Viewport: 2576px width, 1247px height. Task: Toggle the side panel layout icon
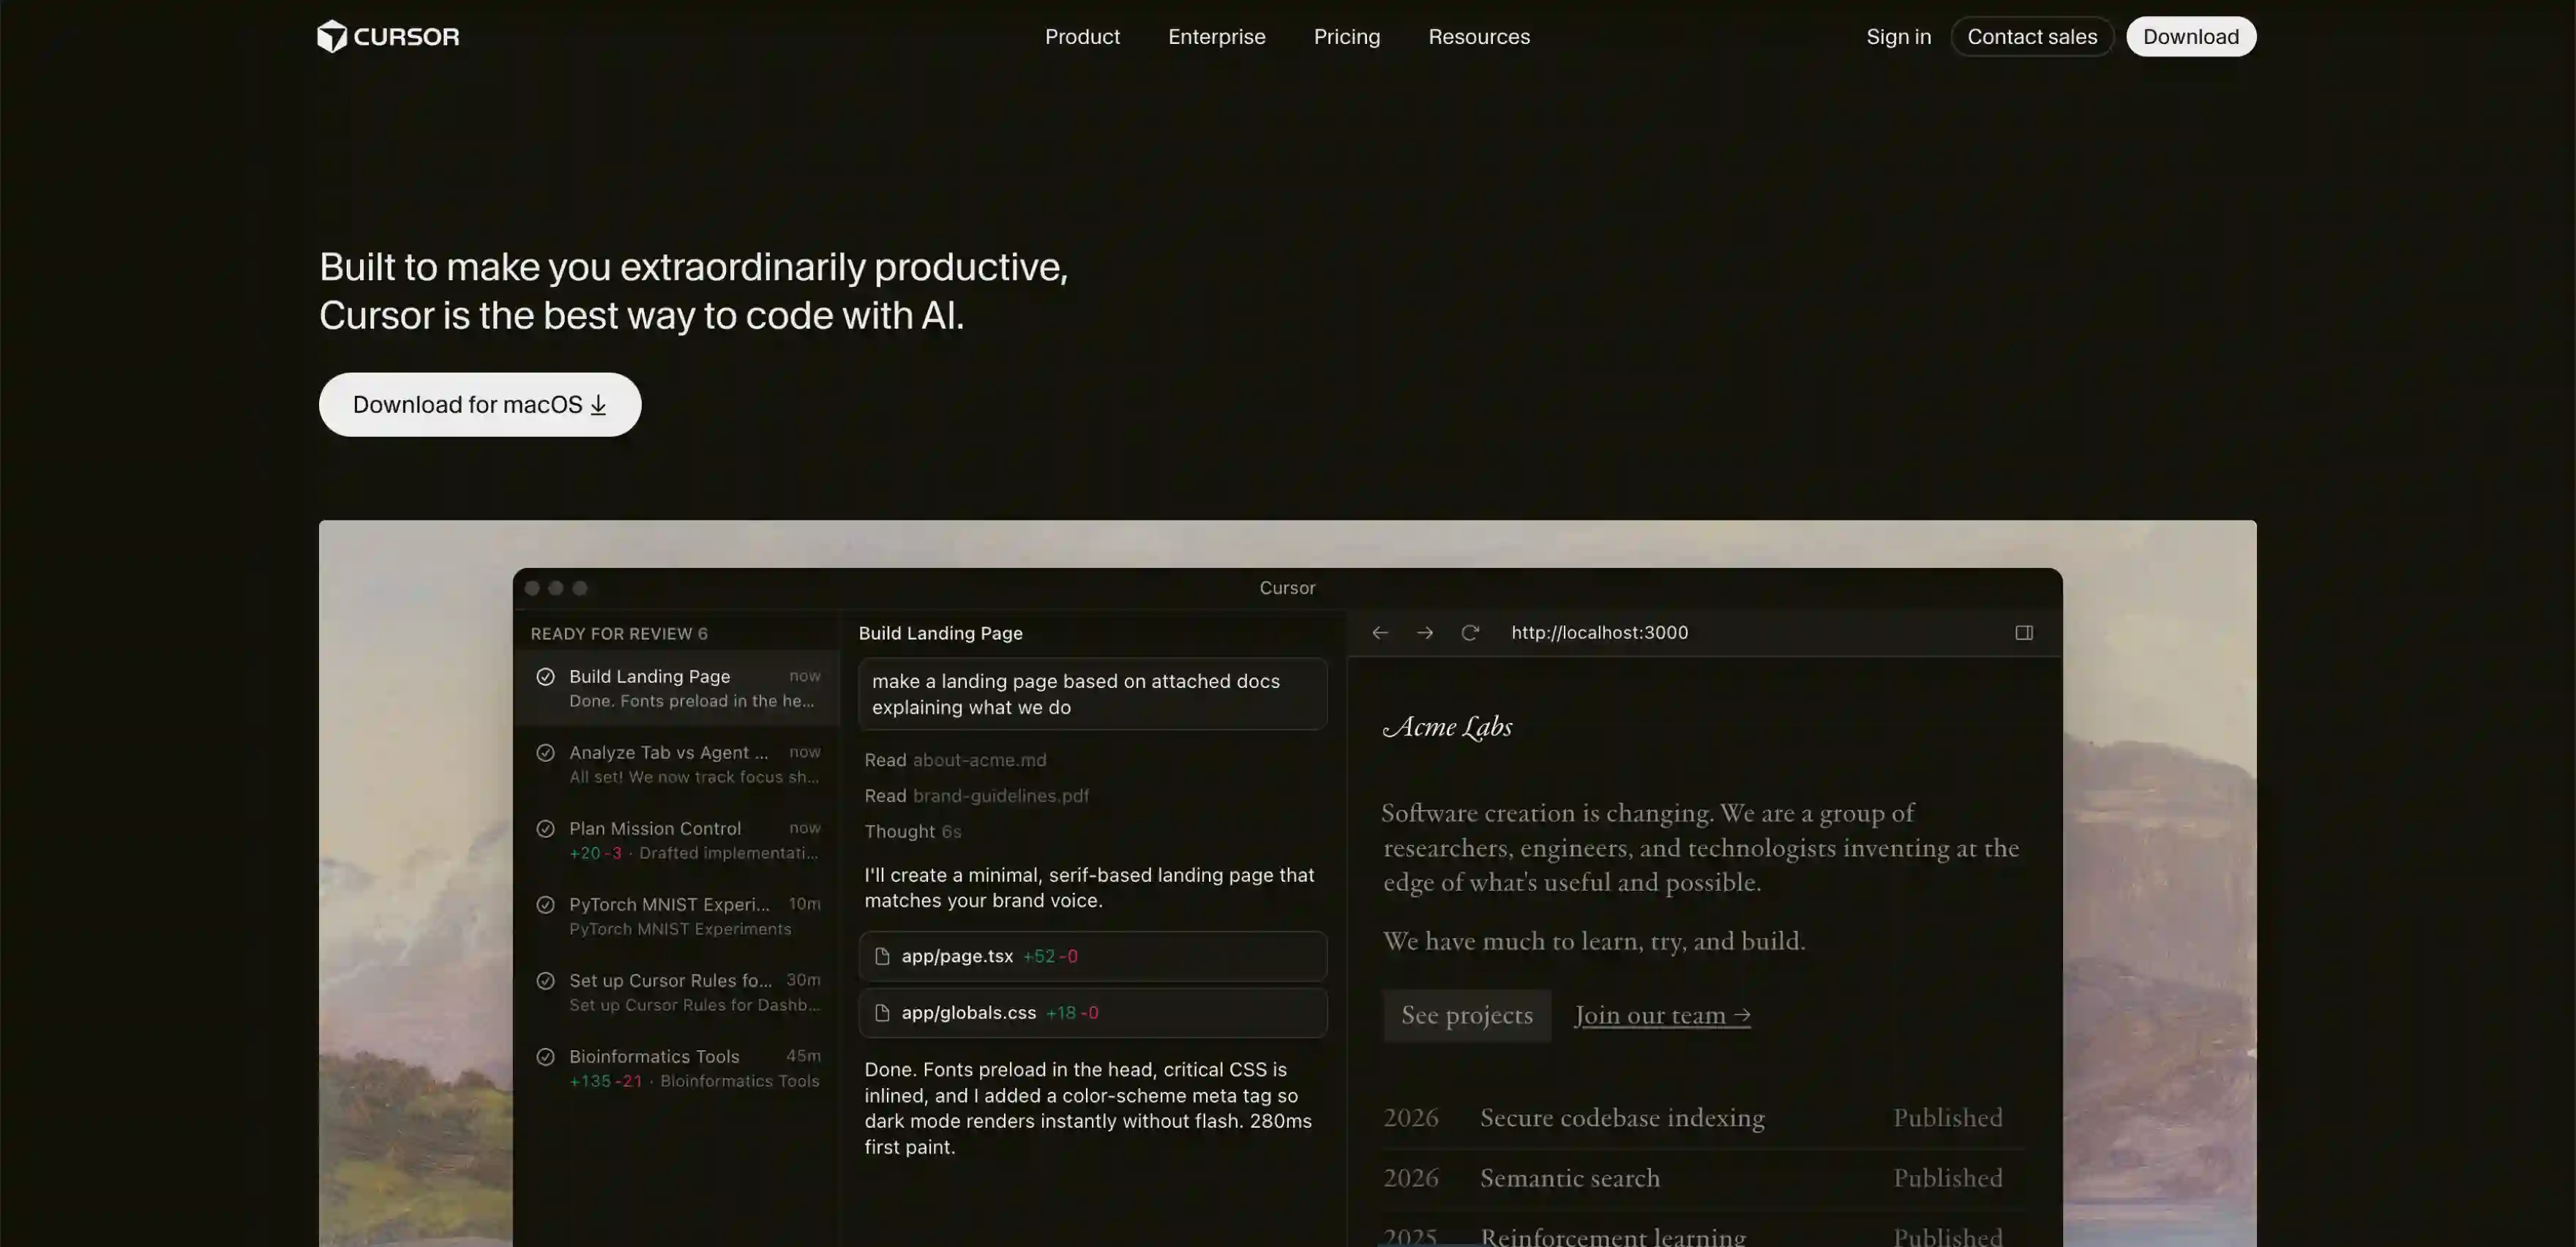coord(2023,633)
